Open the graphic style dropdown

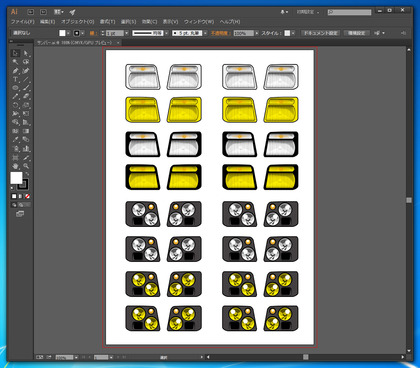tap(293, 33)
